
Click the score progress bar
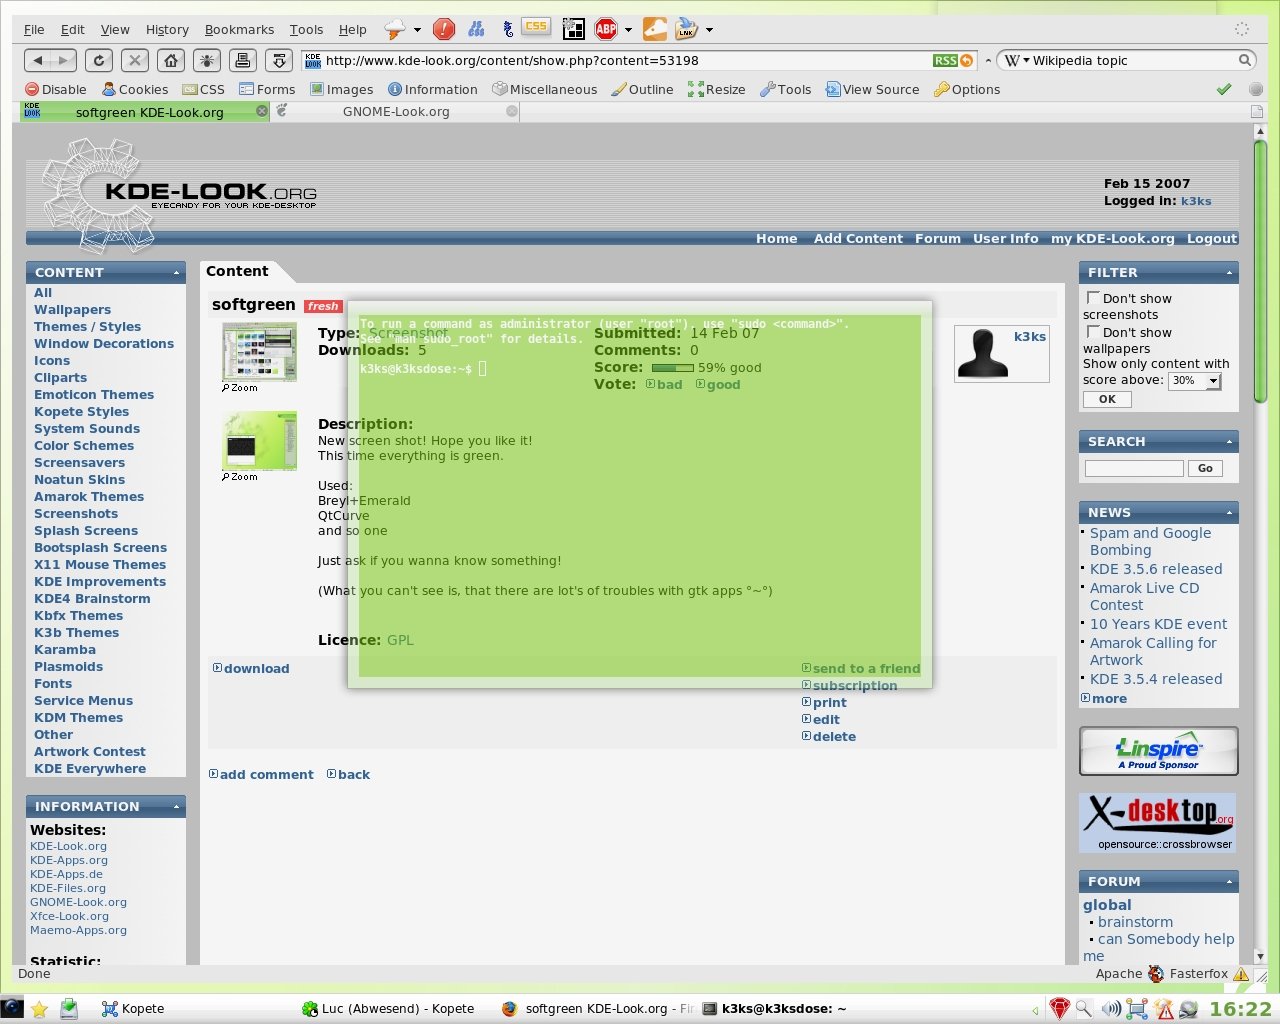click(672, 368)
